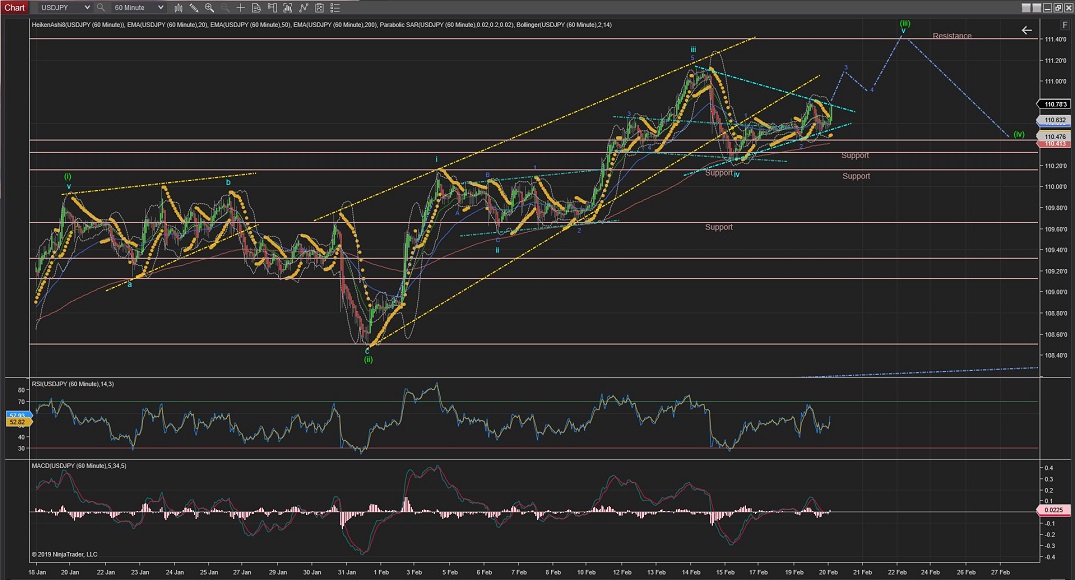The height and width of the screenshot is (580, 1075).
Task: Click the white return arrow on chart
Action: click(x=1026, y=30)
